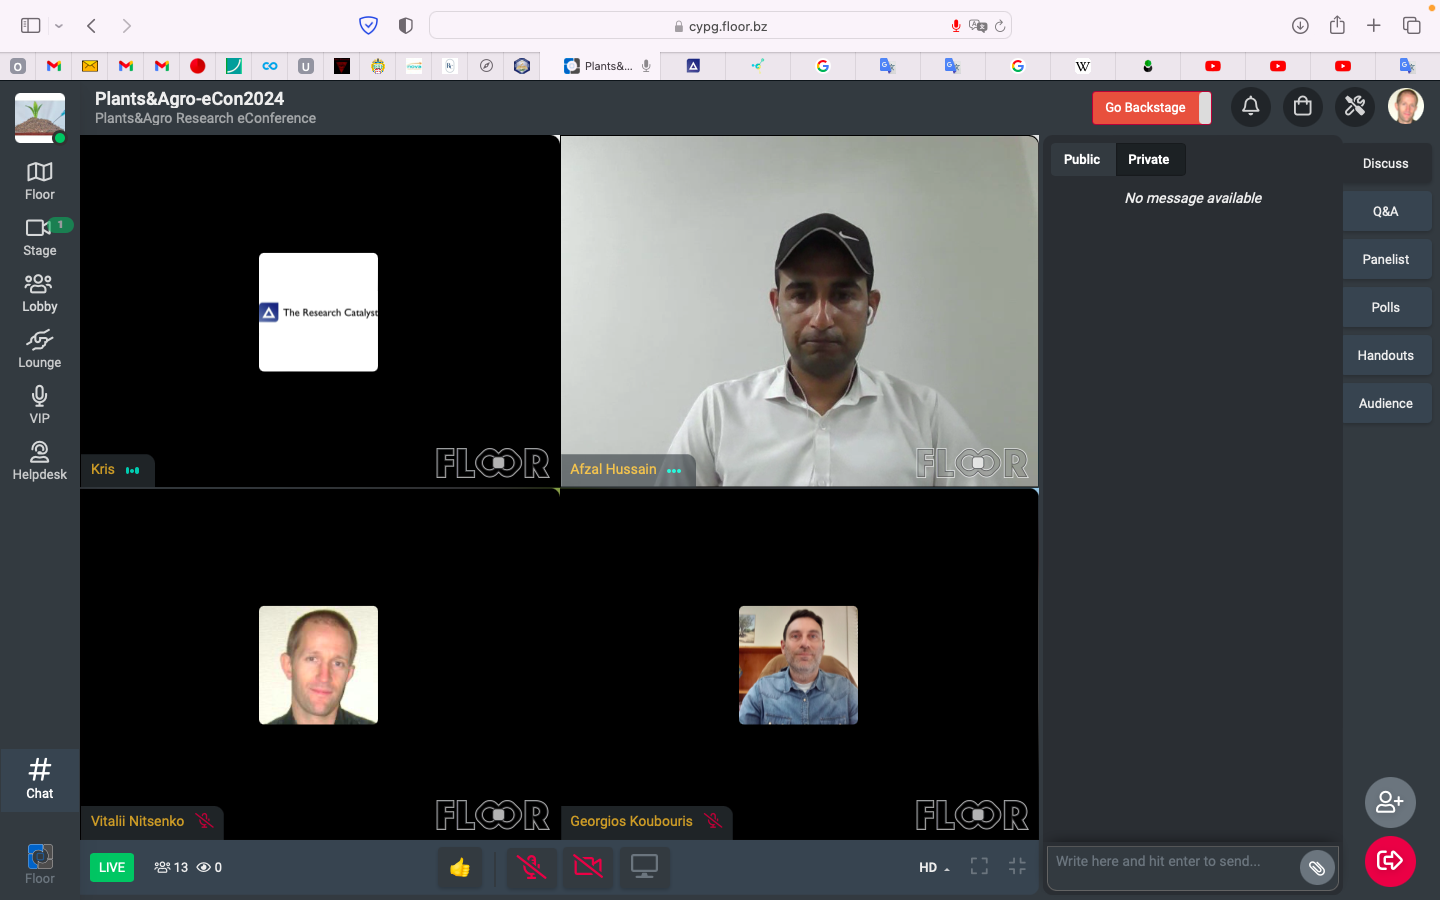Viewport: 1440px width, 900px height.
Task: Click the cypg.floor.bz address bar
Action: pos(720,26)
